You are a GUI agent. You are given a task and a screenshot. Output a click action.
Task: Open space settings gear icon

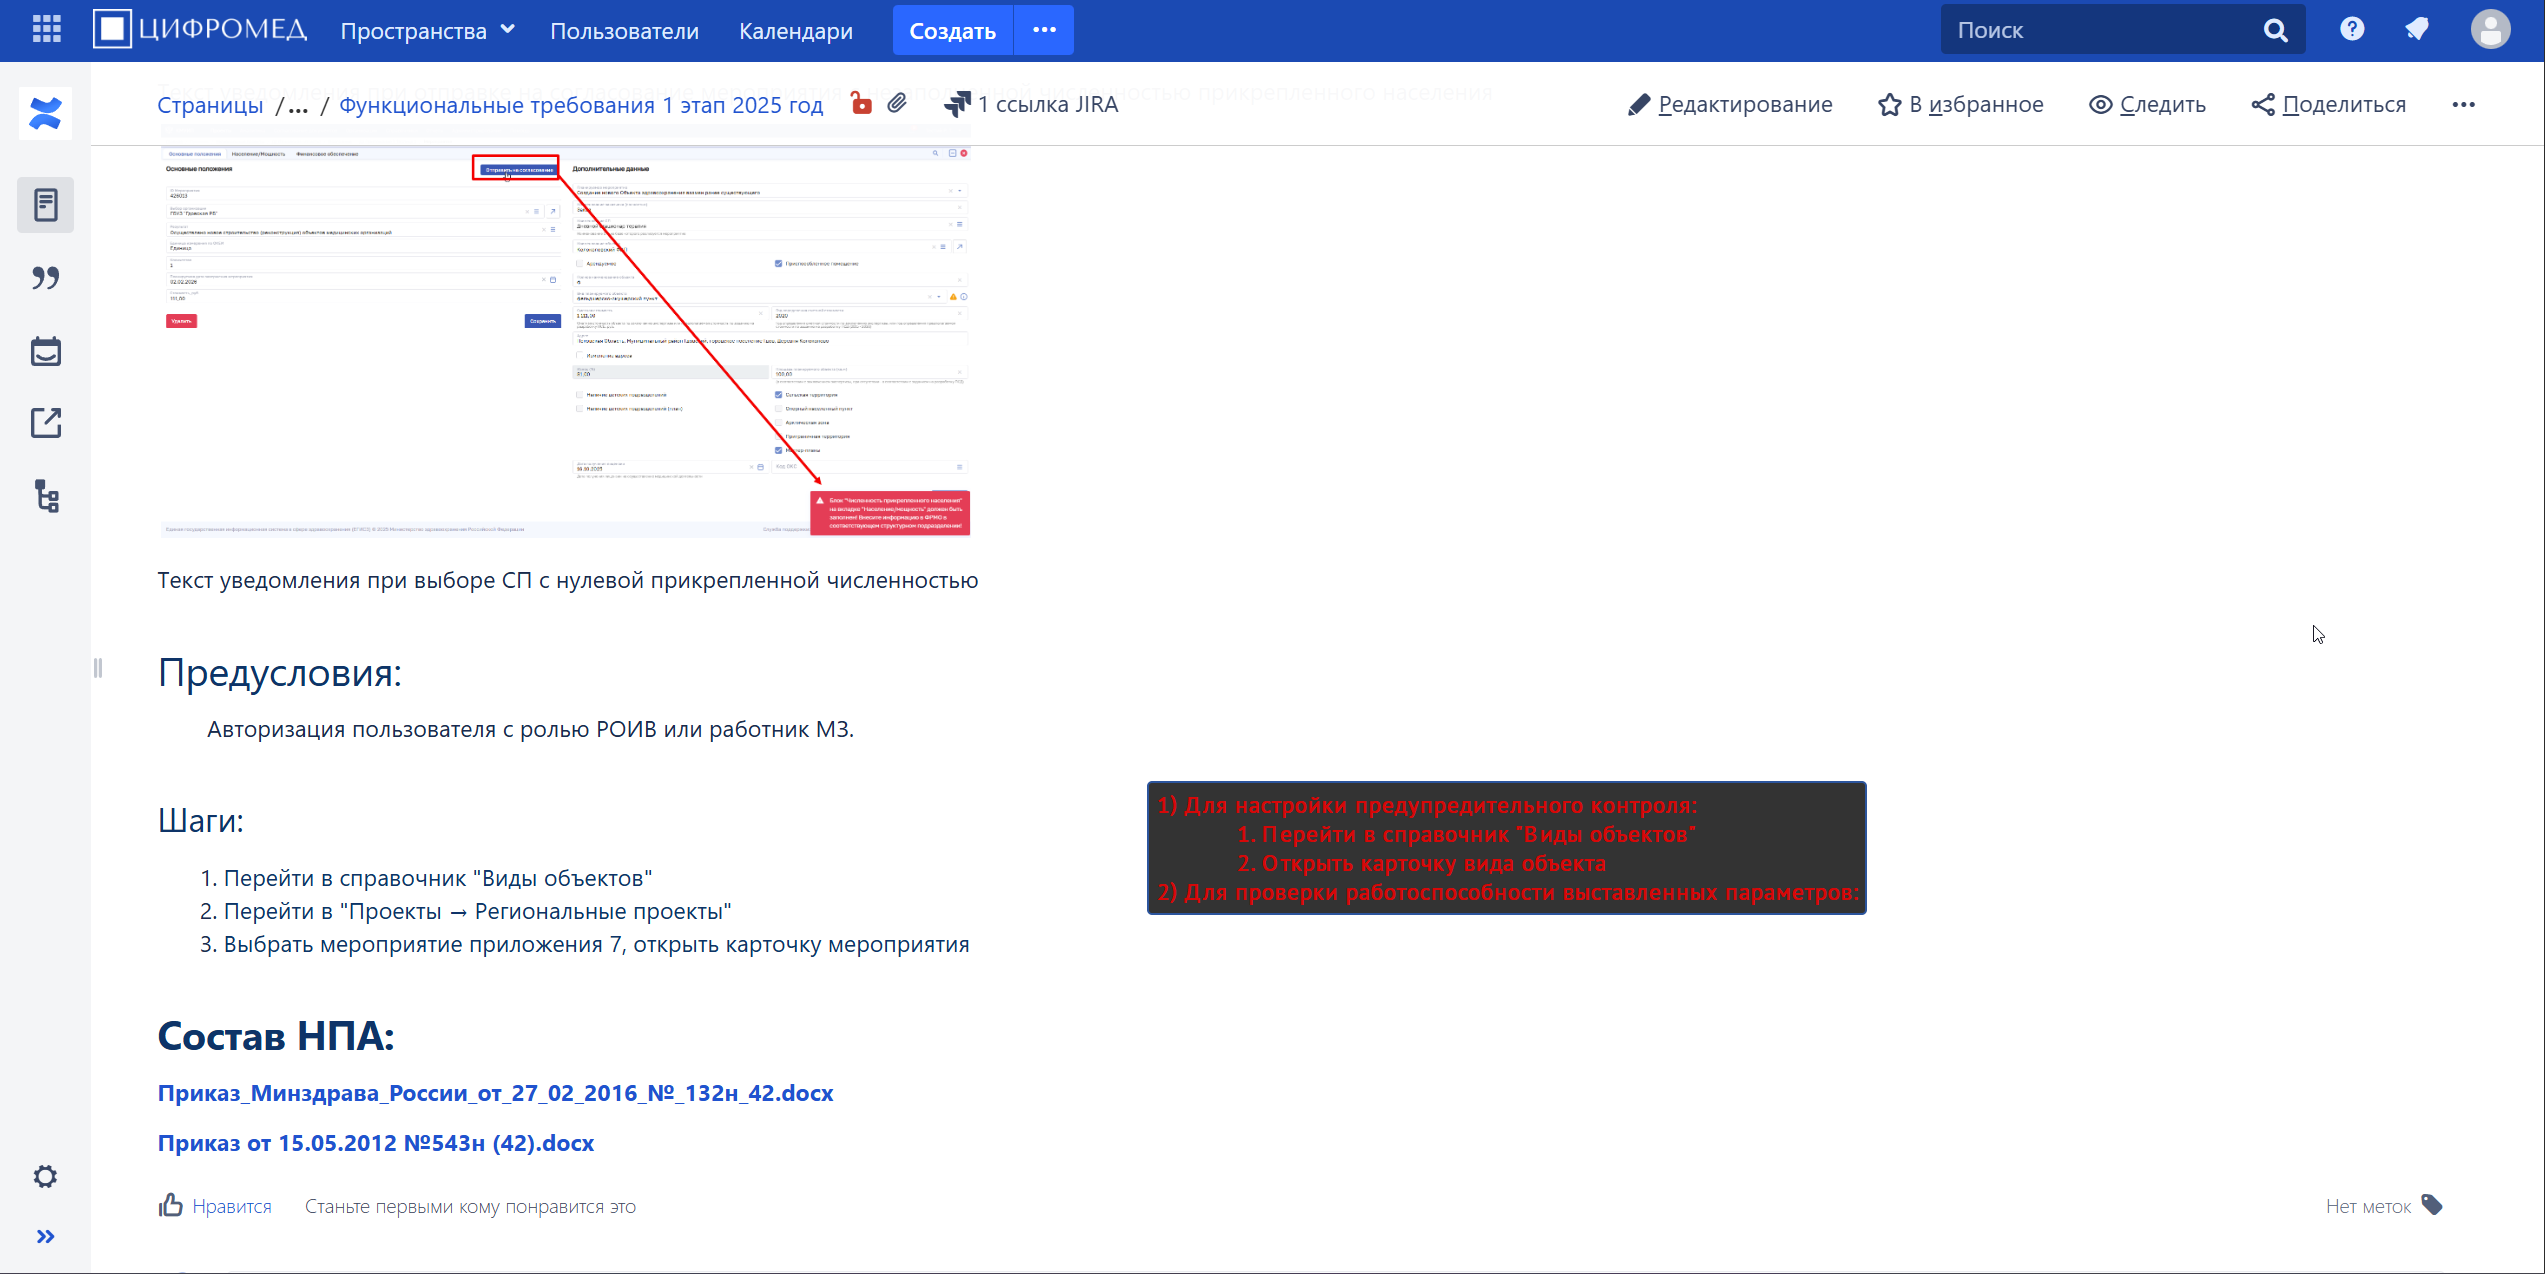pos(45,1176)
